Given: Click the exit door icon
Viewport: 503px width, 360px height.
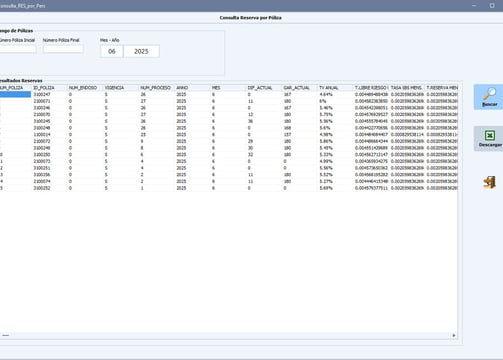Looking at the screenshot, I should (489, 182).
